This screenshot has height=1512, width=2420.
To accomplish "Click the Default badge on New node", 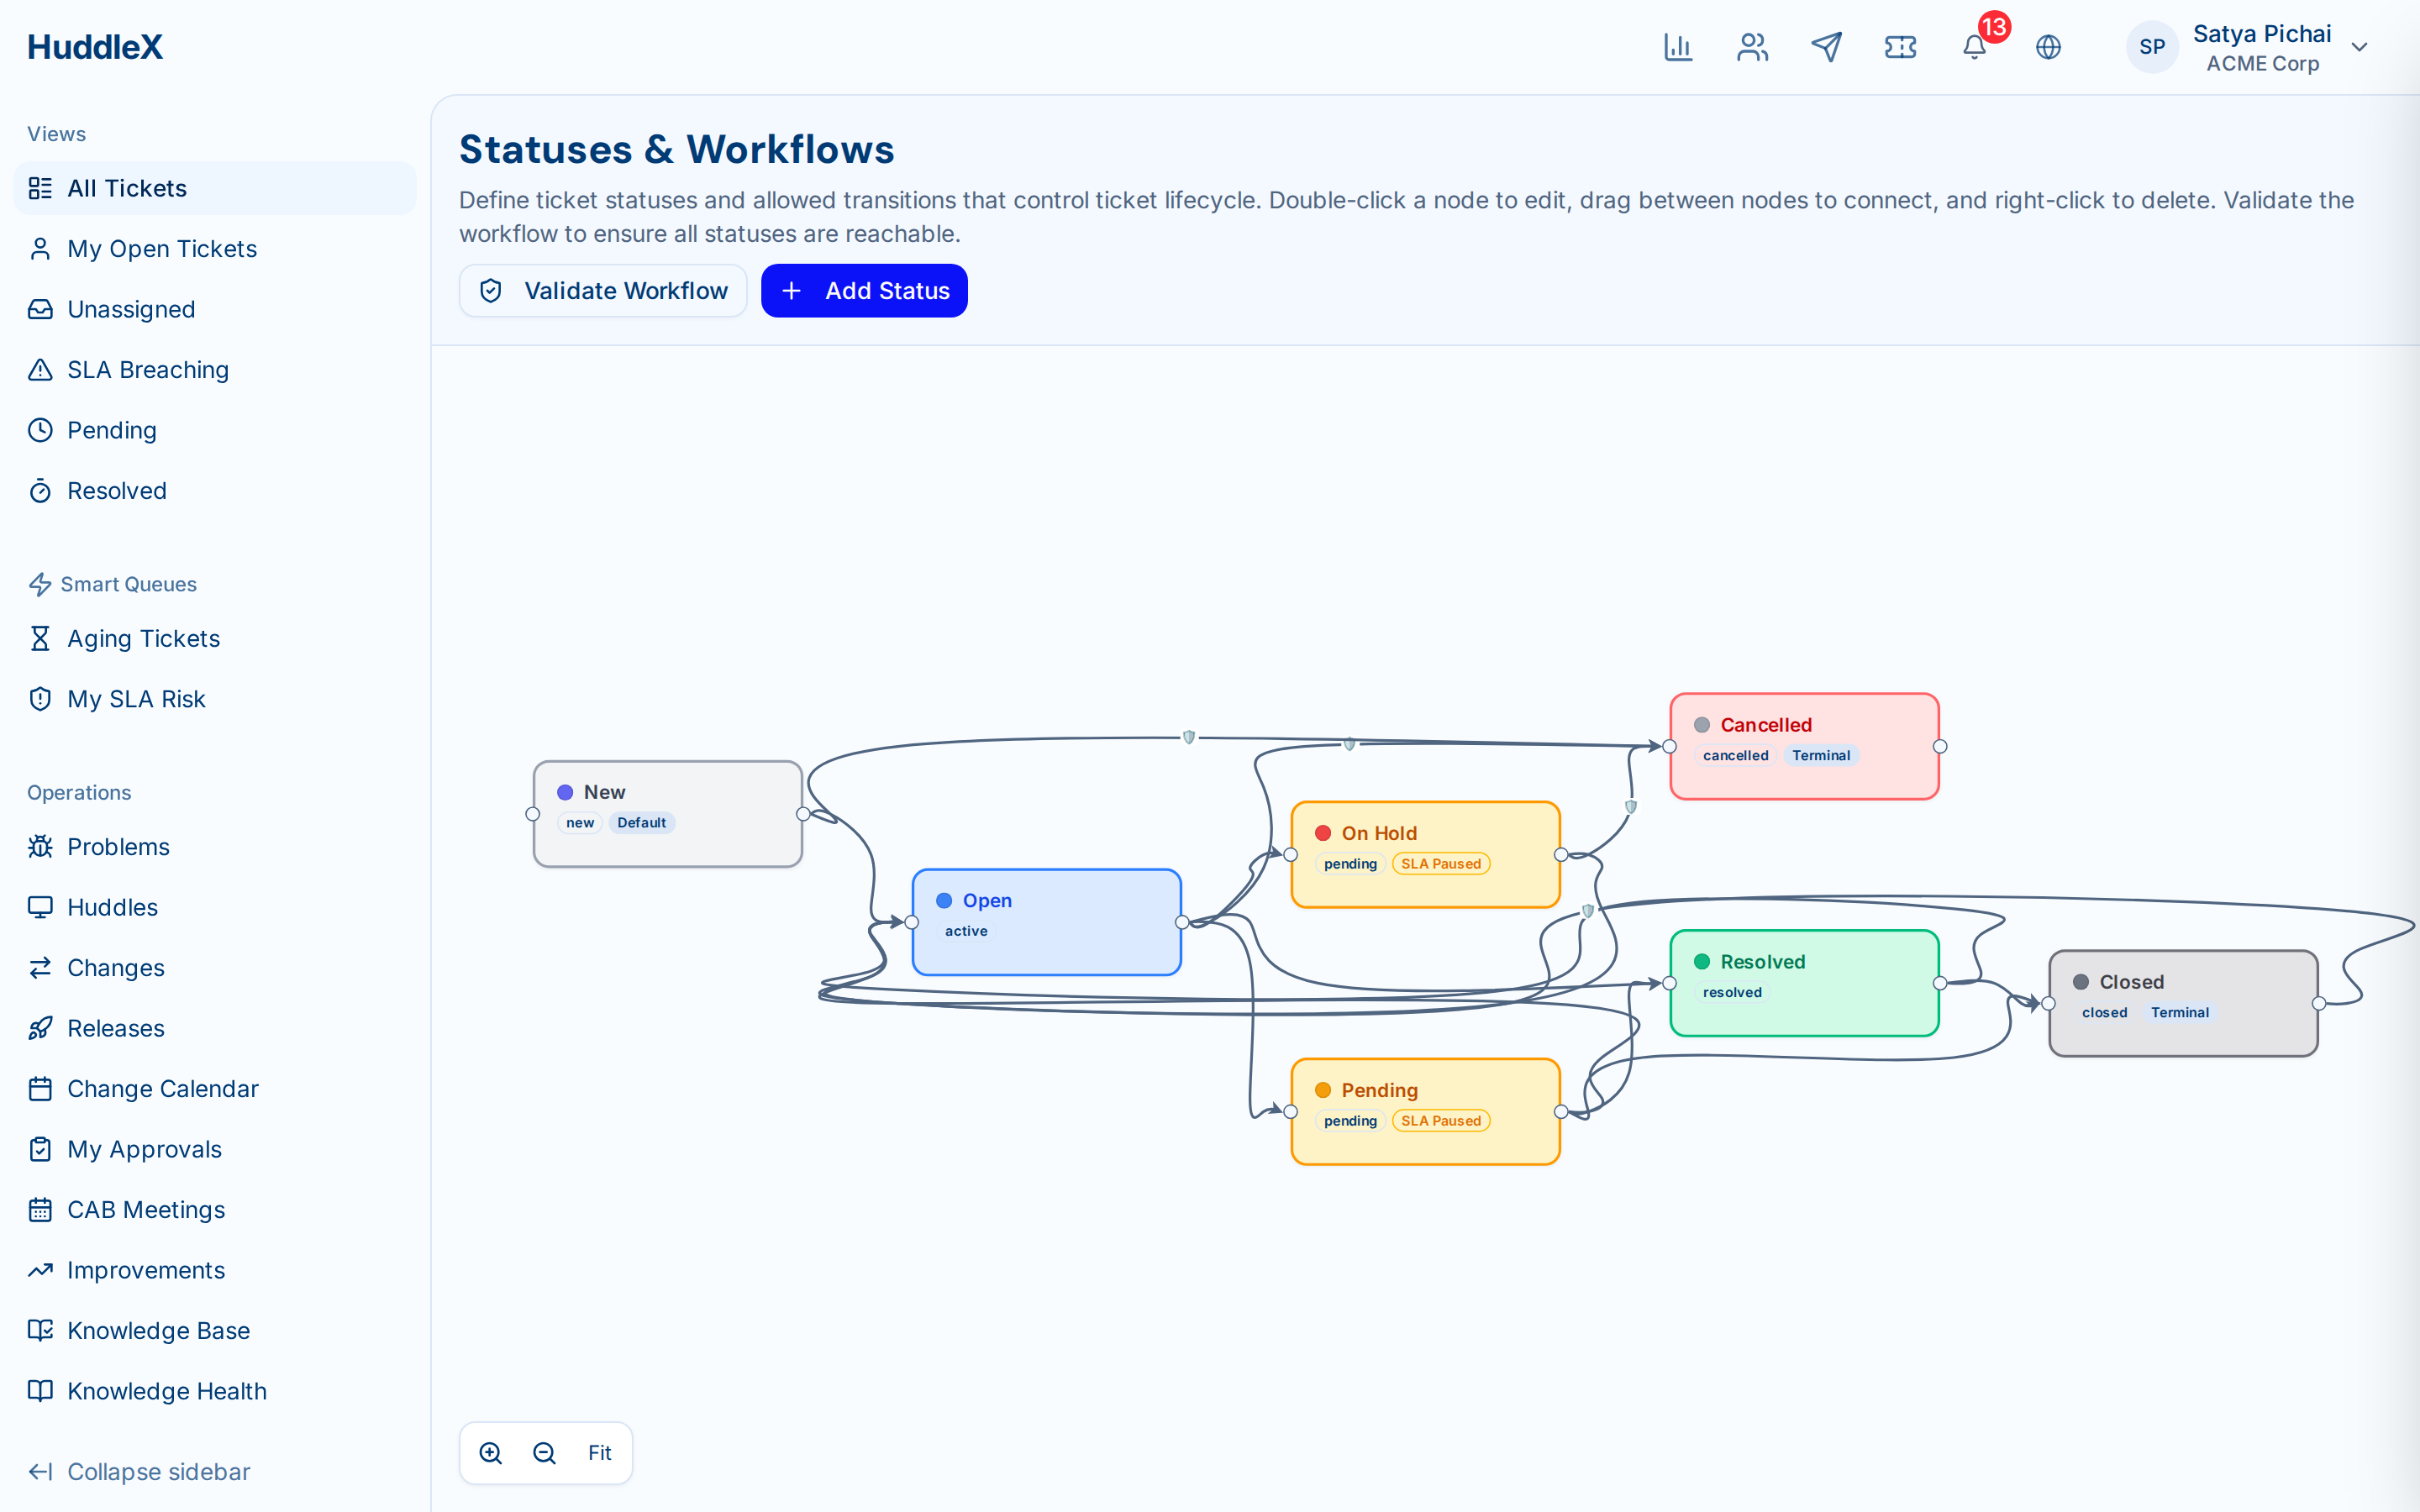I will point(641,823).
